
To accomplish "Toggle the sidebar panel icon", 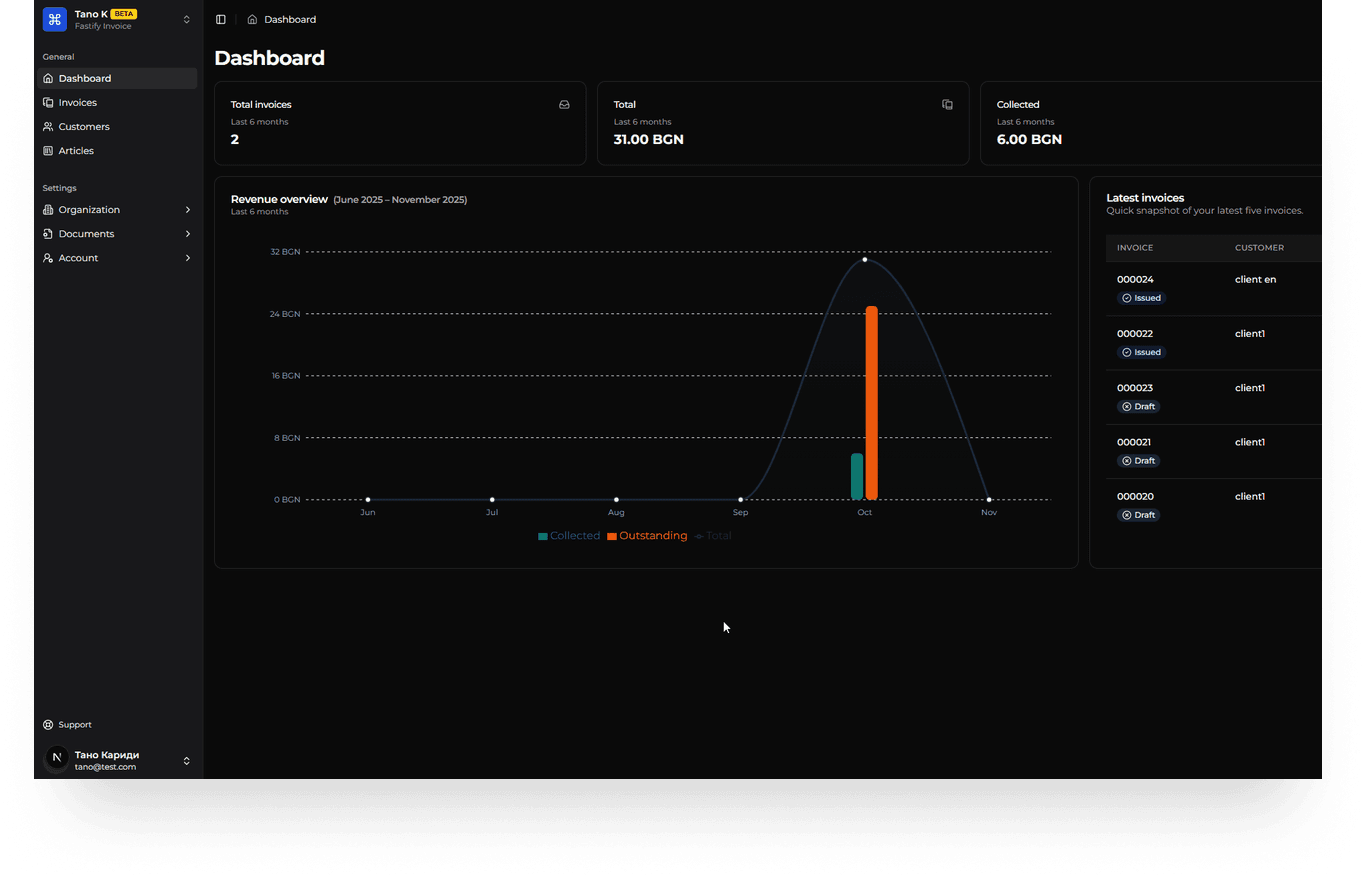I will (x=221, y=19).
